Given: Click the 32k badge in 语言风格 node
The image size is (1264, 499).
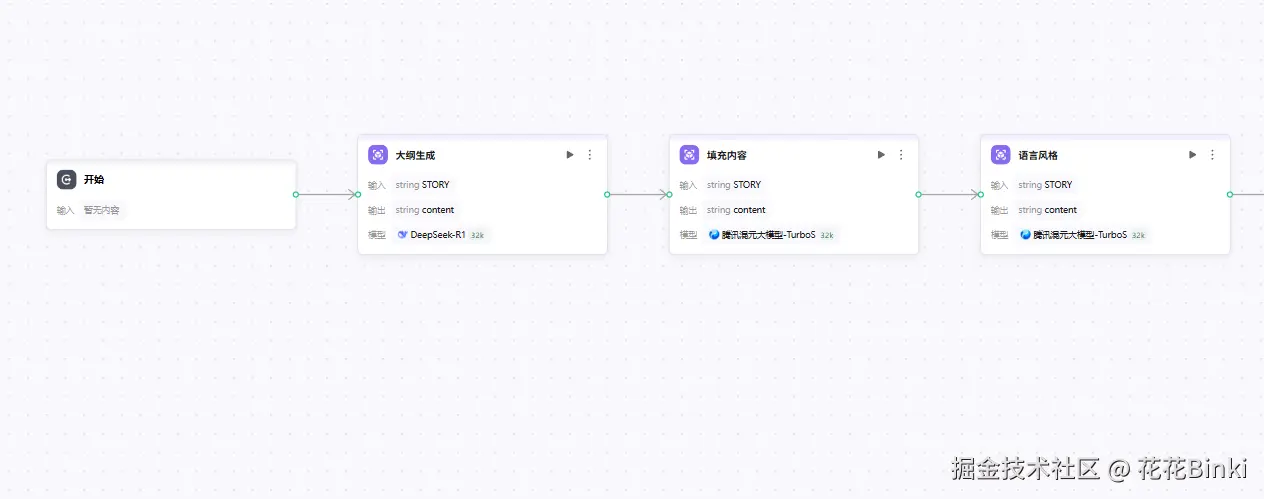Looking at the screenshot, I should 1139,235.
